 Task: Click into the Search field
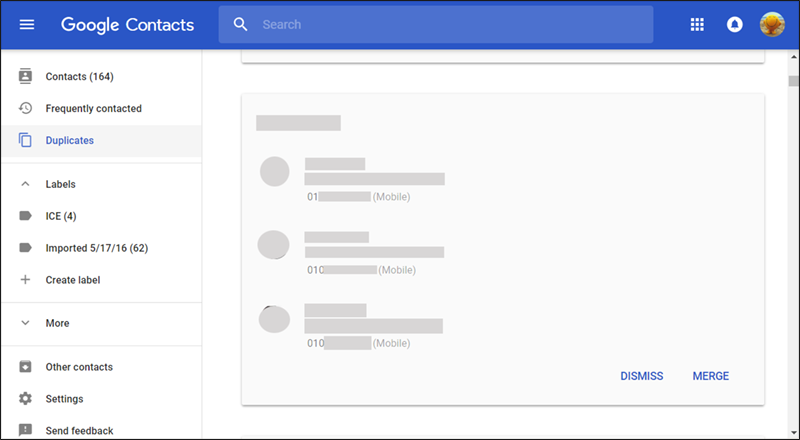450,24
